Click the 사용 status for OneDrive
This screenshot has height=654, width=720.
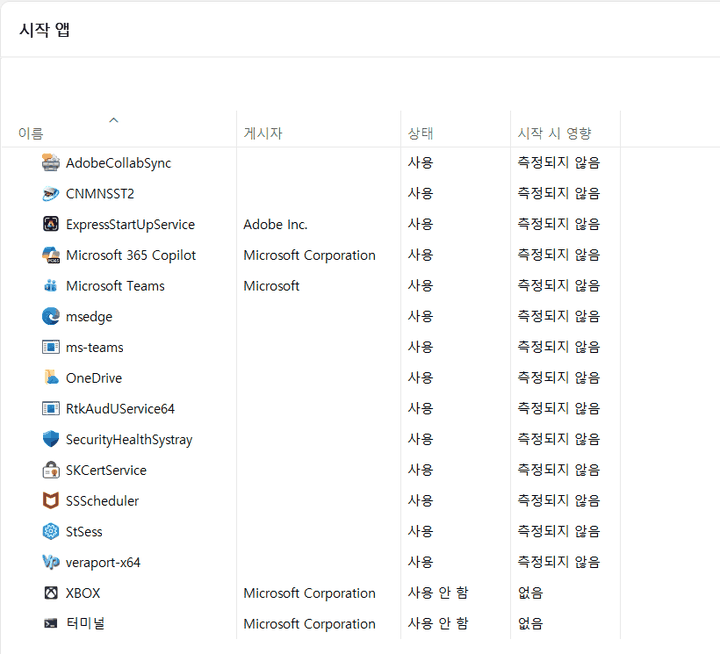coord(421,378)
